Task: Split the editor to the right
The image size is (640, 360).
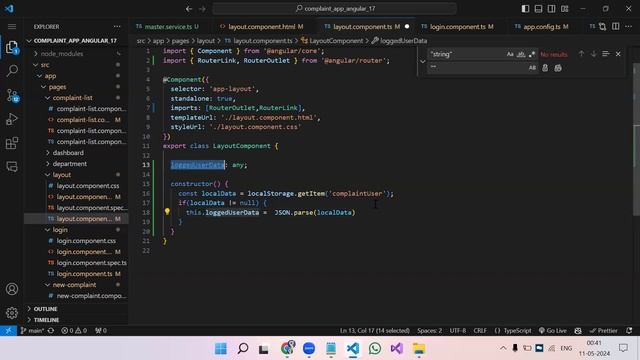Action: pyautogui.click(x=616, y=27)
